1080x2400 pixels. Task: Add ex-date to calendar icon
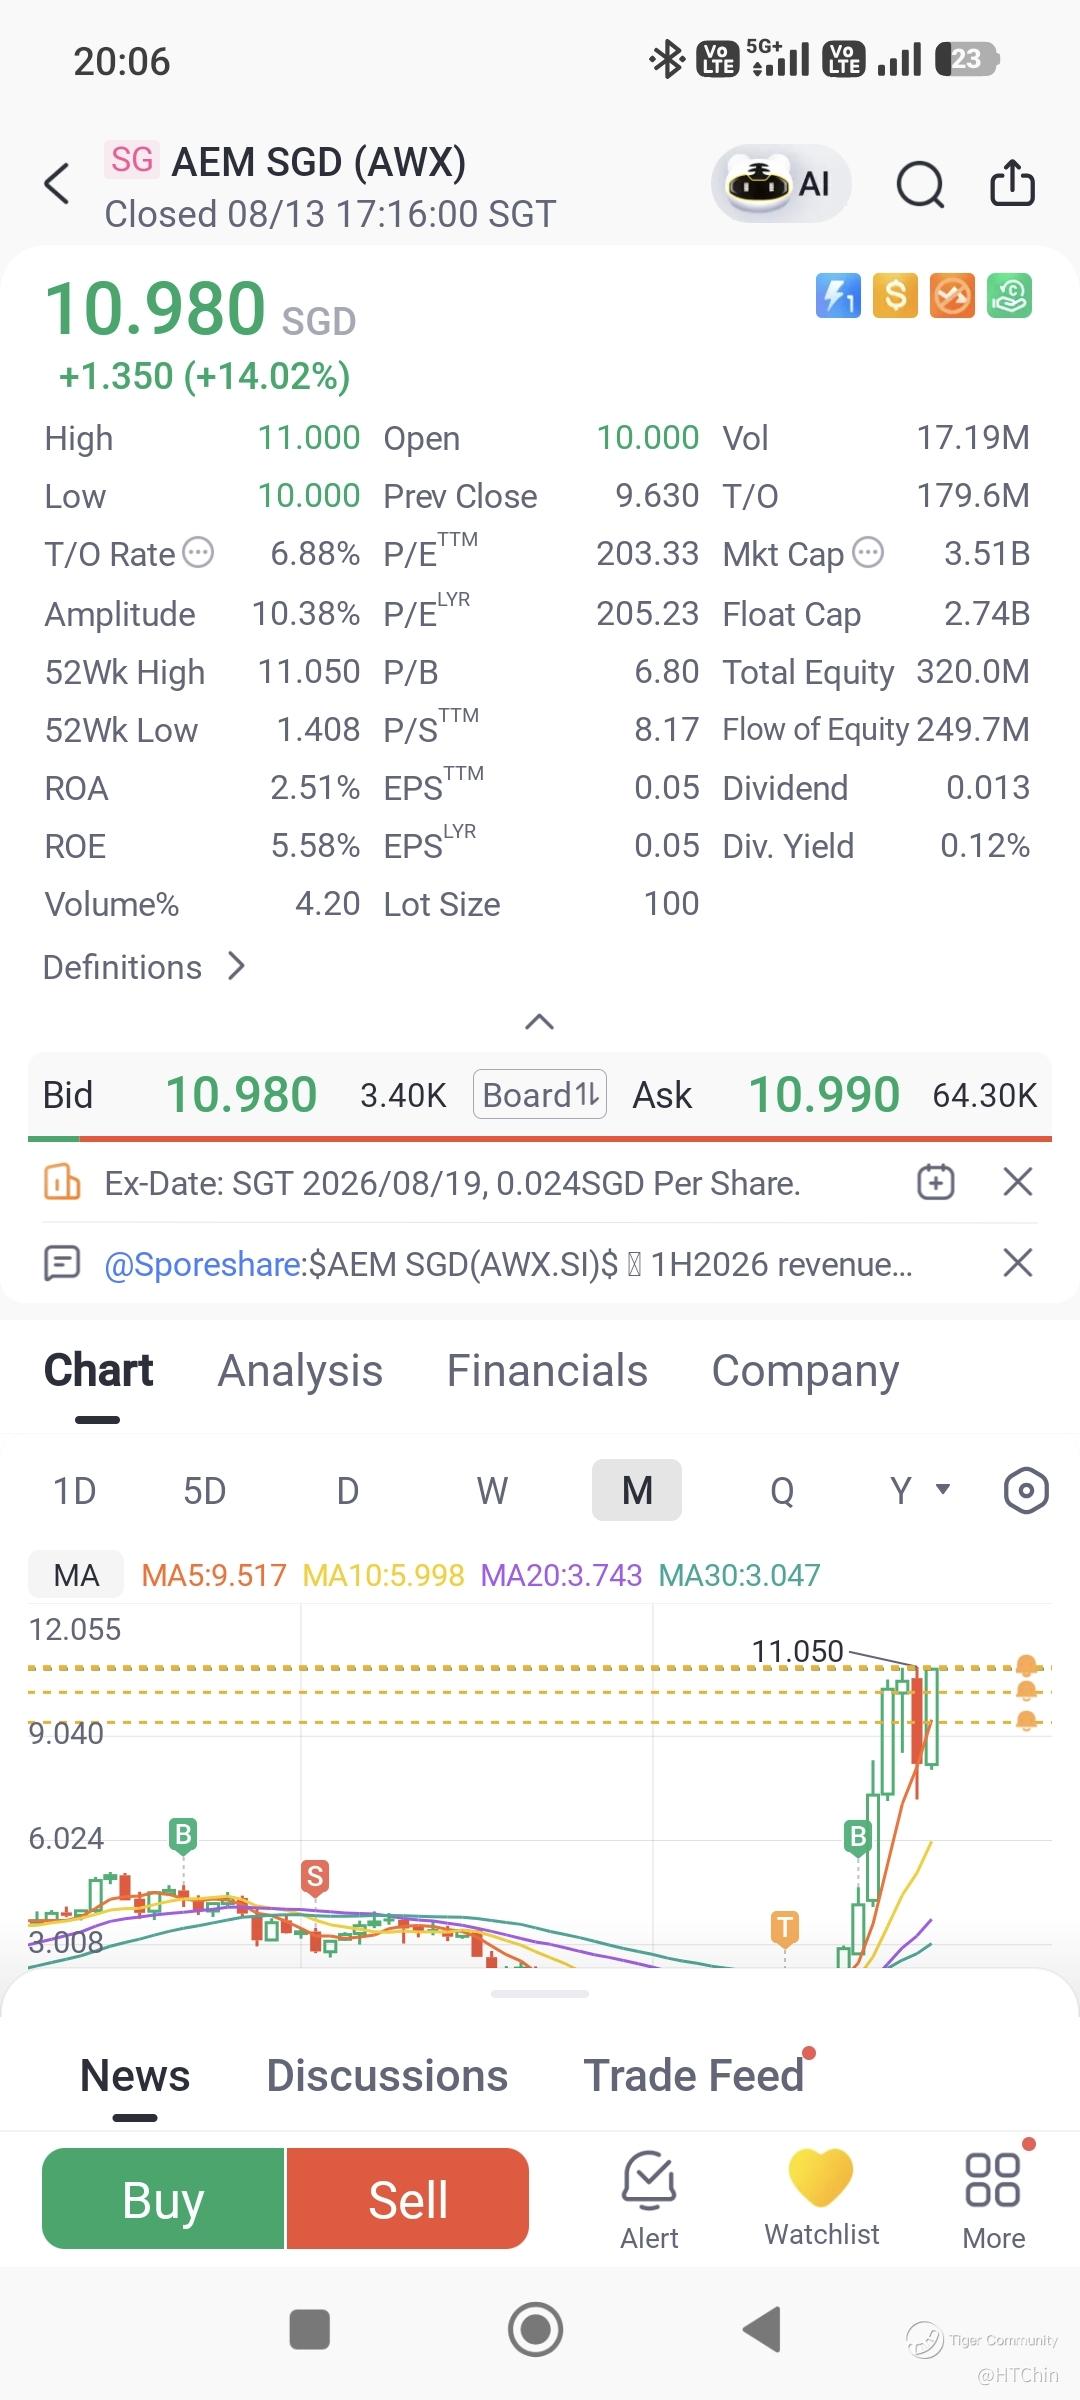coord(936,1182)
